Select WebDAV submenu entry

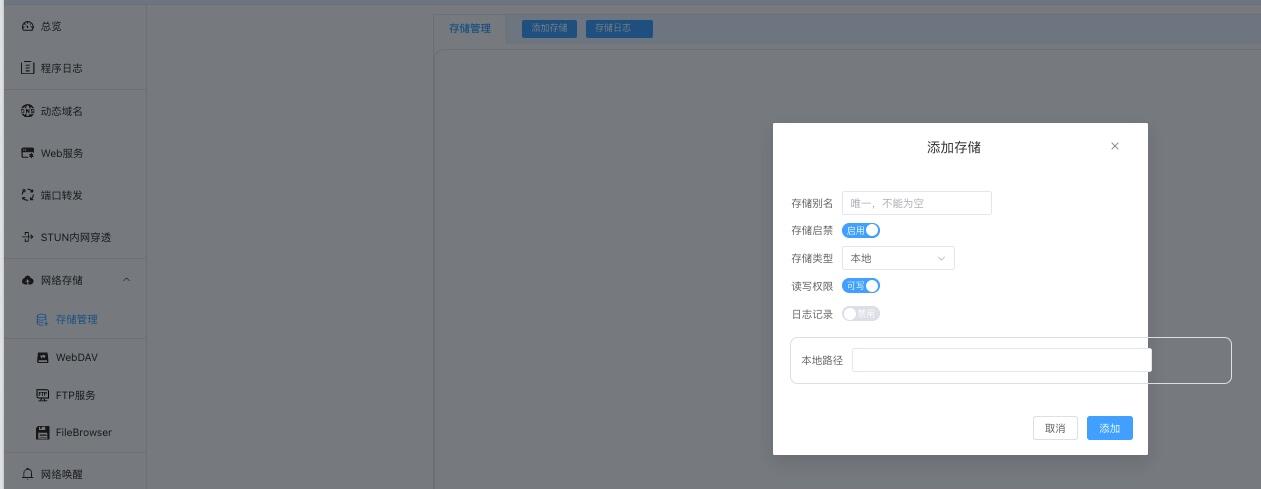point(73,357)
